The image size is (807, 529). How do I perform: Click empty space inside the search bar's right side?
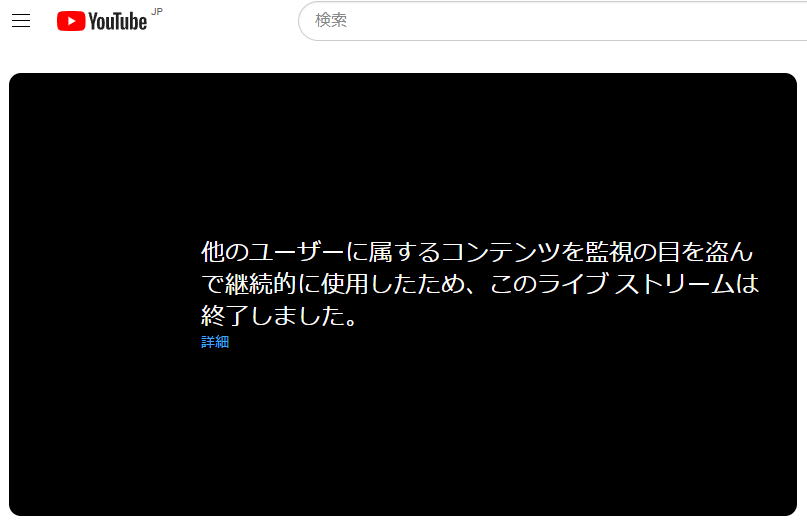[x=669, y=21]
